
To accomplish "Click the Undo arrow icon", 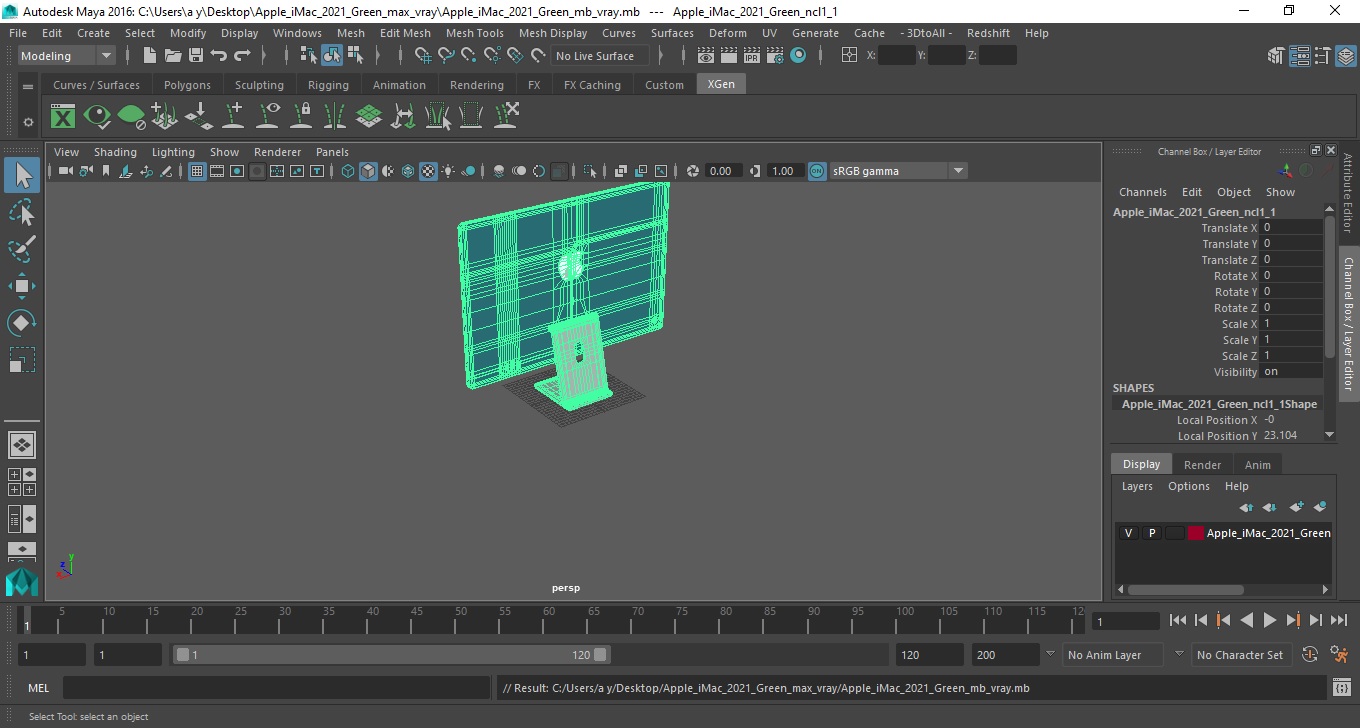I will pos(219,56).
